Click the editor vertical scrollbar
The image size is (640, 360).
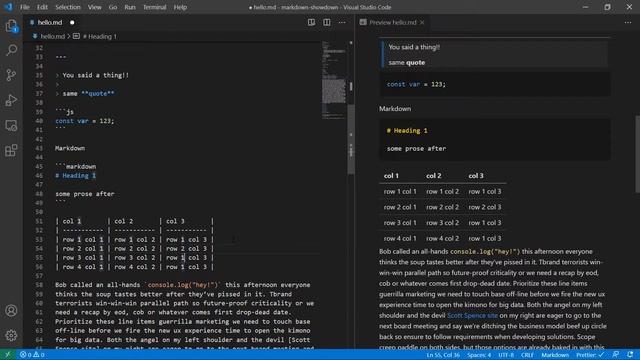pyautogui.click(x=351, y=139)
